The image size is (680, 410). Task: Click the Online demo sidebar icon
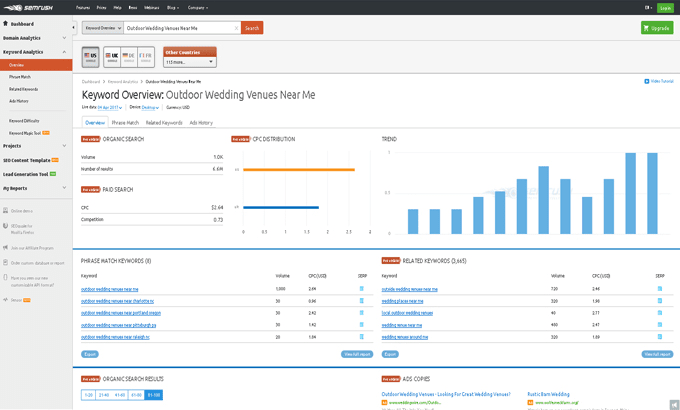click(x=5, y=211)
